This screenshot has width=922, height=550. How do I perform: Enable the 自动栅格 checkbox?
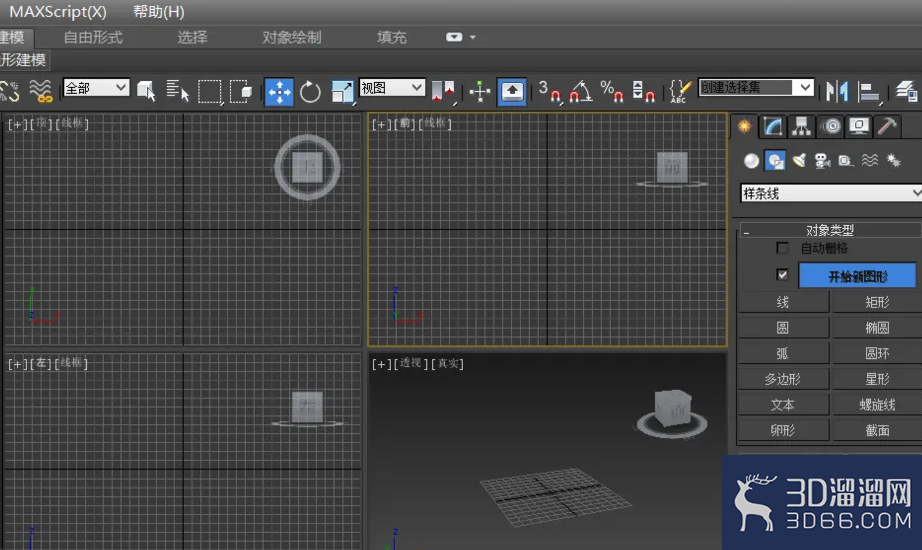tap(782, 248)
